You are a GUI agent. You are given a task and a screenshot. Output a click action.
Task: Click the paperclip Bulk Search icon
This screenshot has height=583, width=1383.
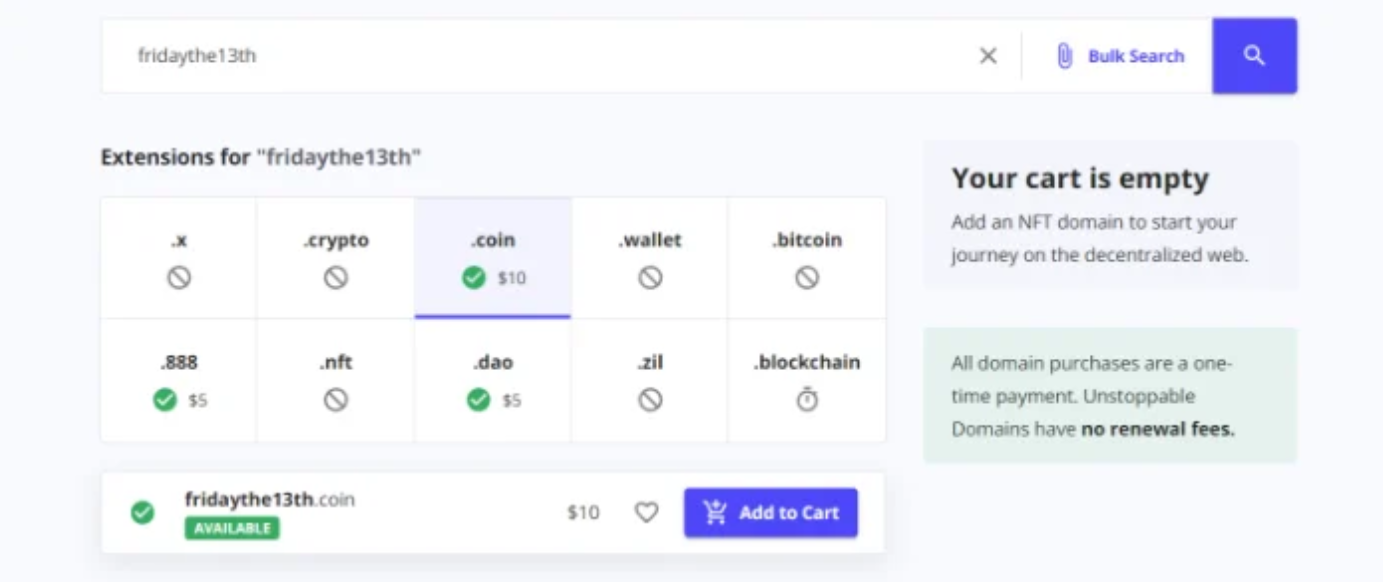coord(1065,56)
